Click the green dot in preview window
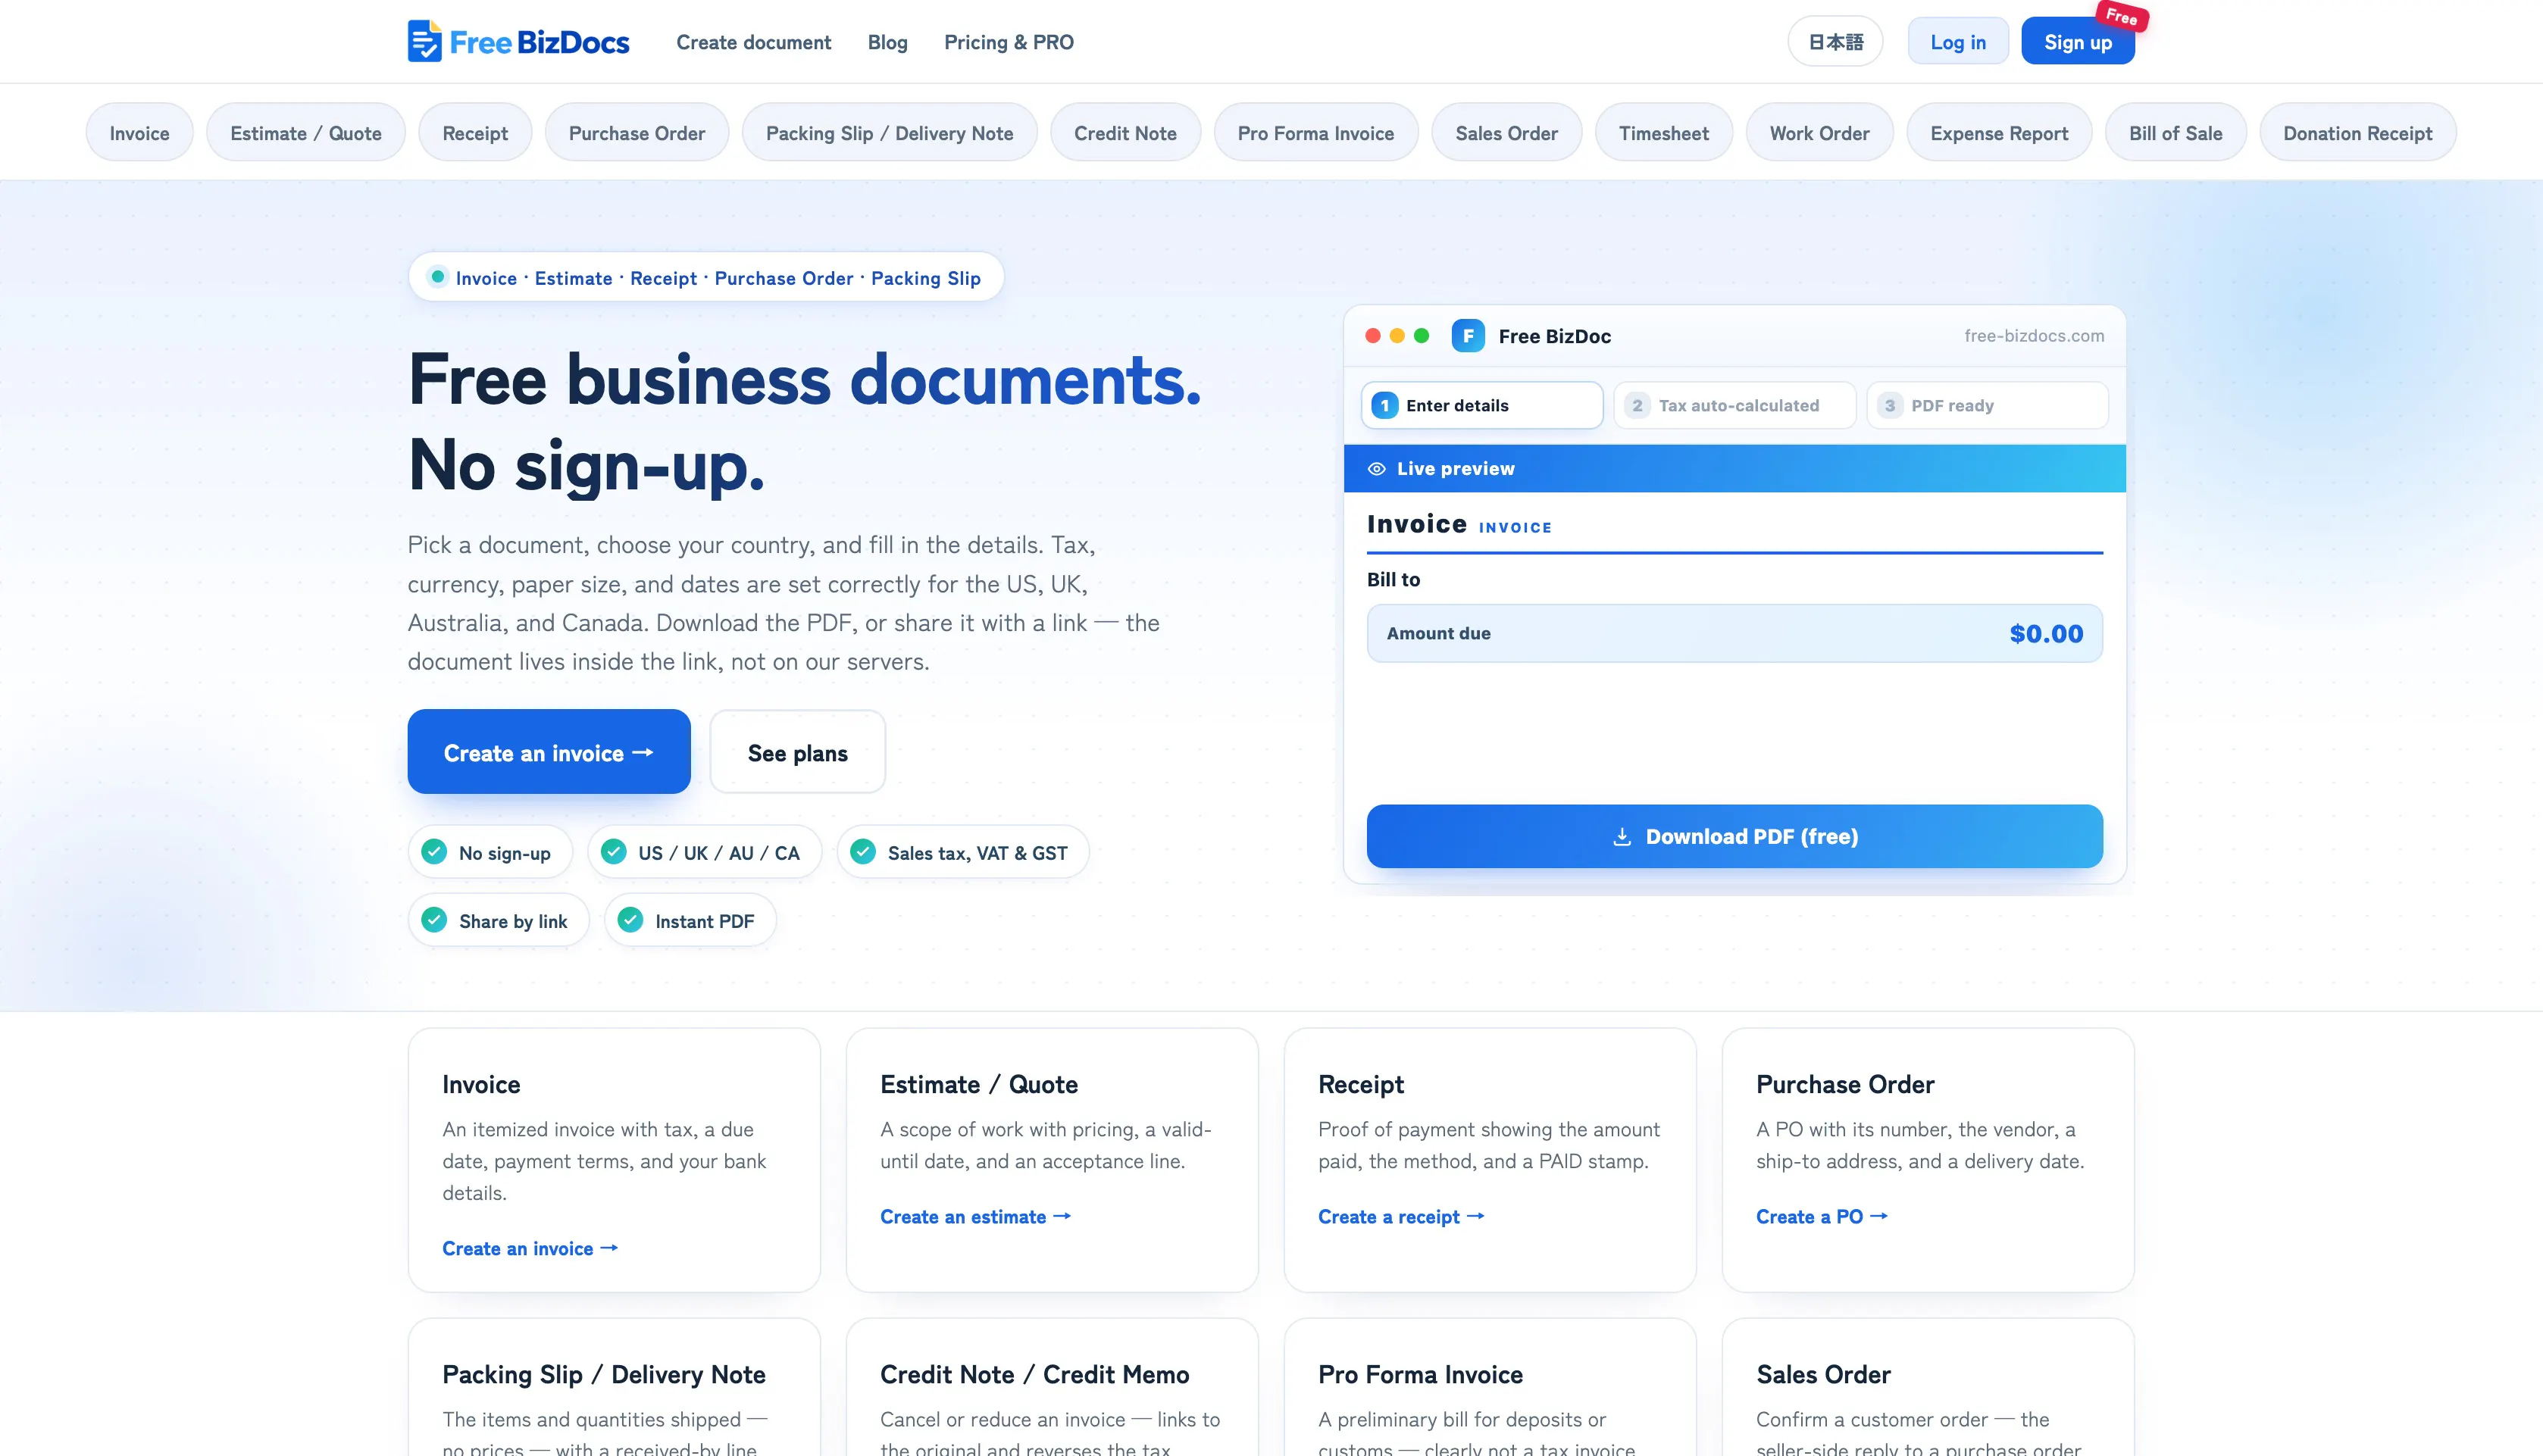Screen dimensions: 2543x1456 (1421, 336)
